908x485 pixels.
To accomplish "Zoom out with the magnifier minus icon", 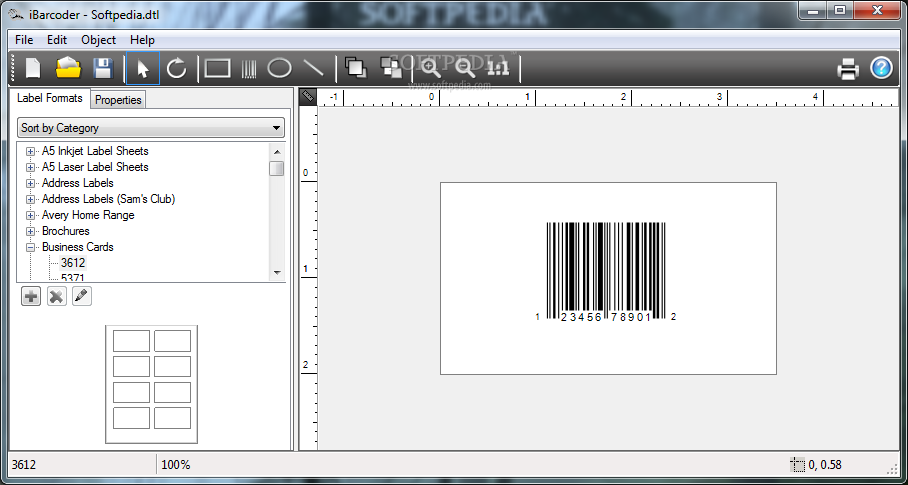I will (465, 68).
